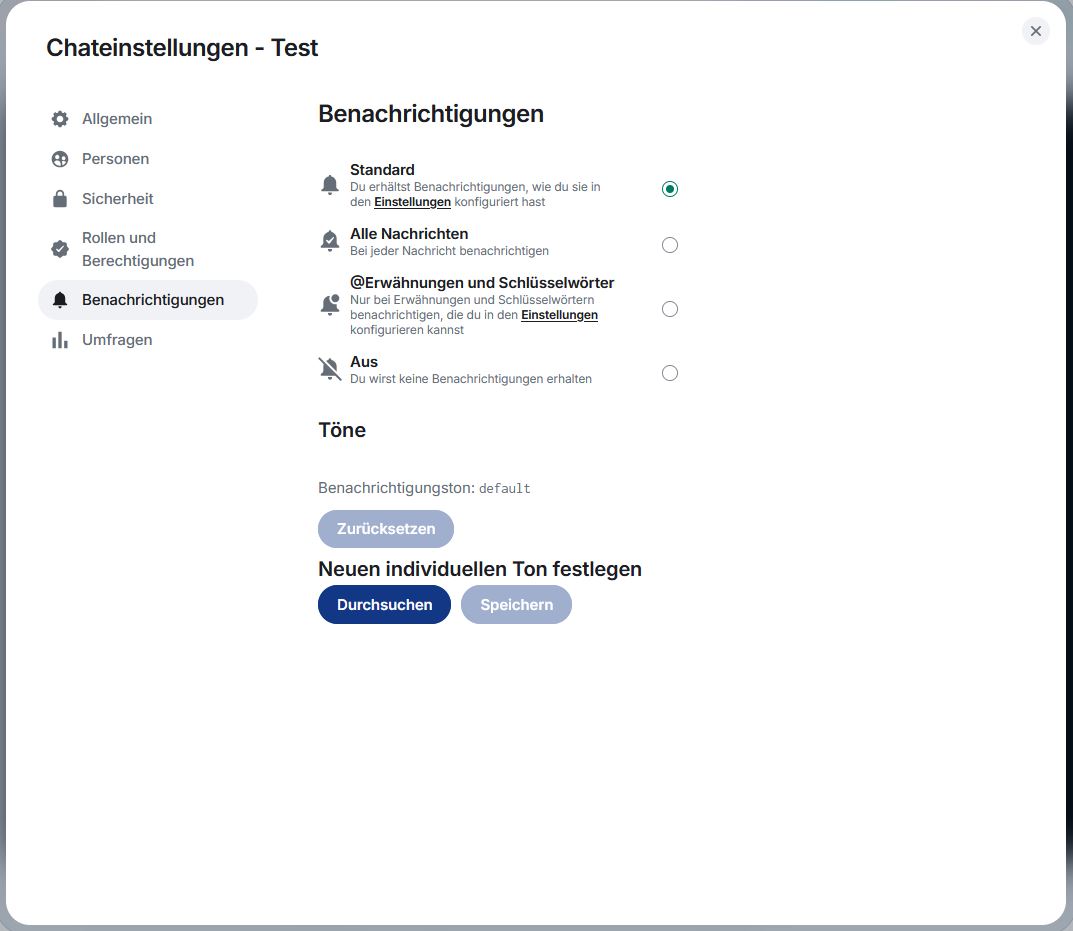
Task: Select the Standard notification radio button
Action: [670, 189]
